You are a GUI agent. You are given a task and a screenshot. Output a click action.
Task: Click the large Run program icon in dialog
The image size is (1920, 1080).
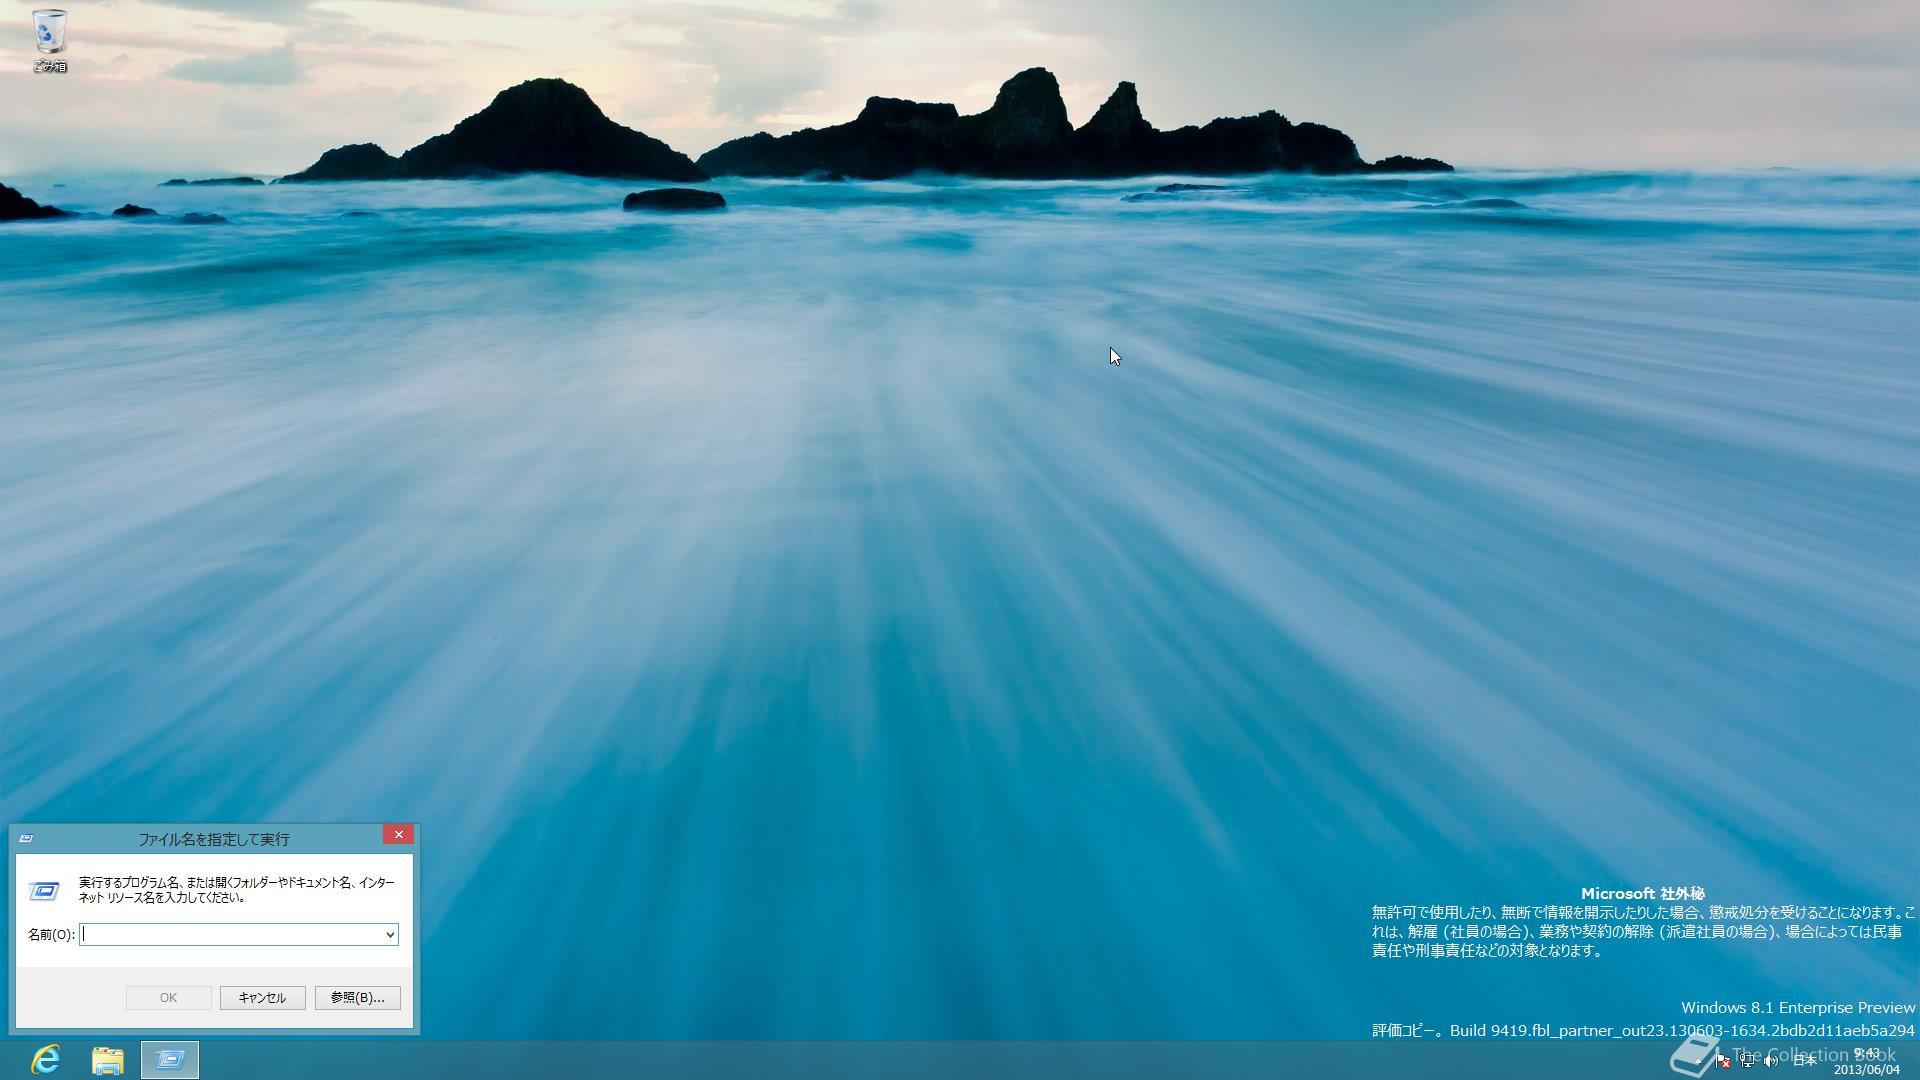coord(44,890)
